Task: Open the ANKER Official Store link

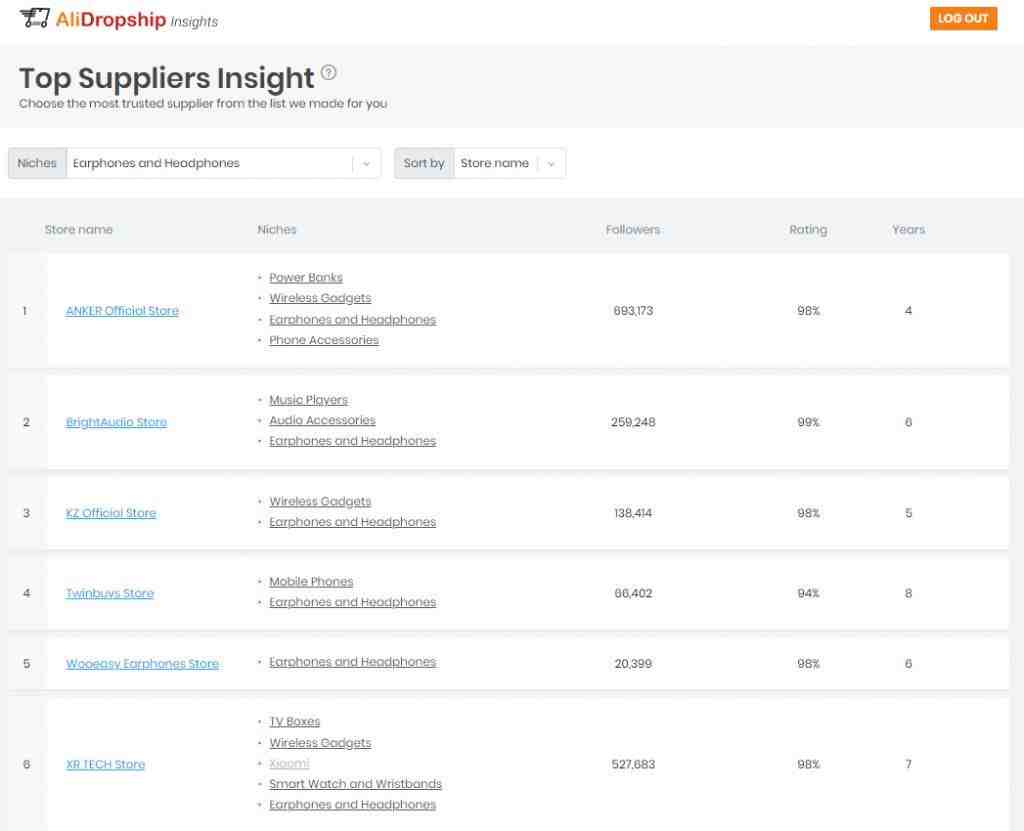Action: click(x=122, y=311)
